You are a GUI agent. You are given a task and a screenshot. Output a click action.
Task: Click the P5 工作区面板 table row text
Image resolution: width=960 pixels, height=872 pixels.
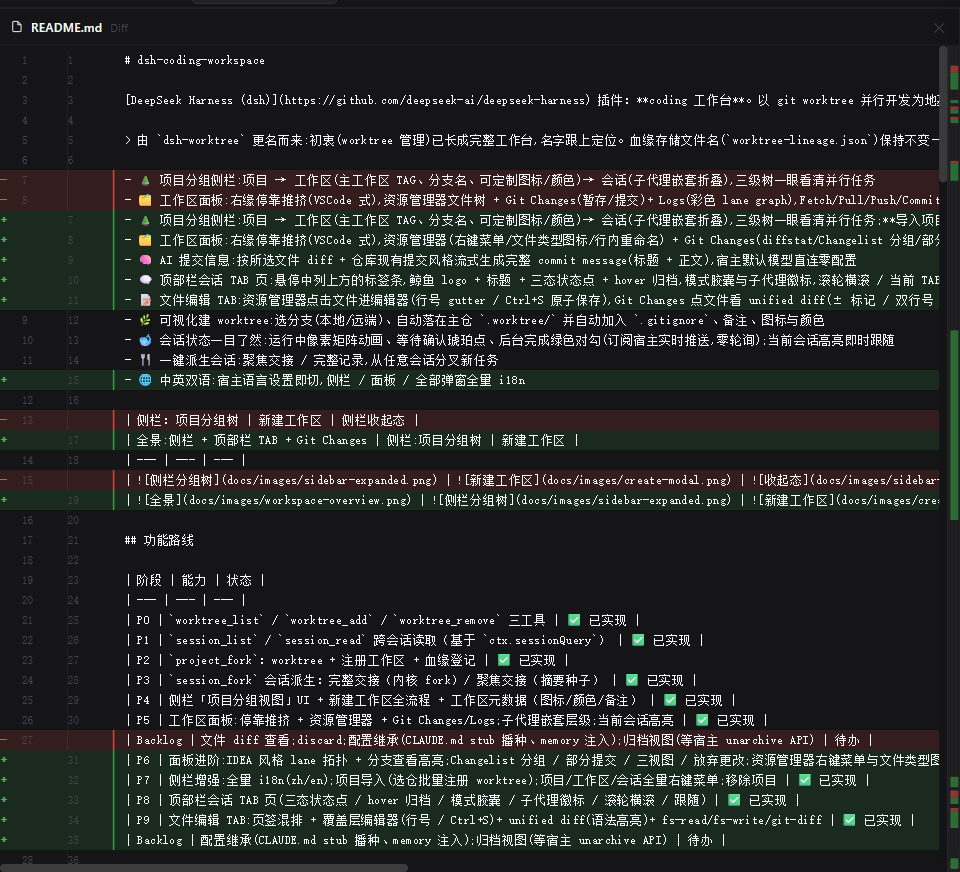tap(446, 720)
